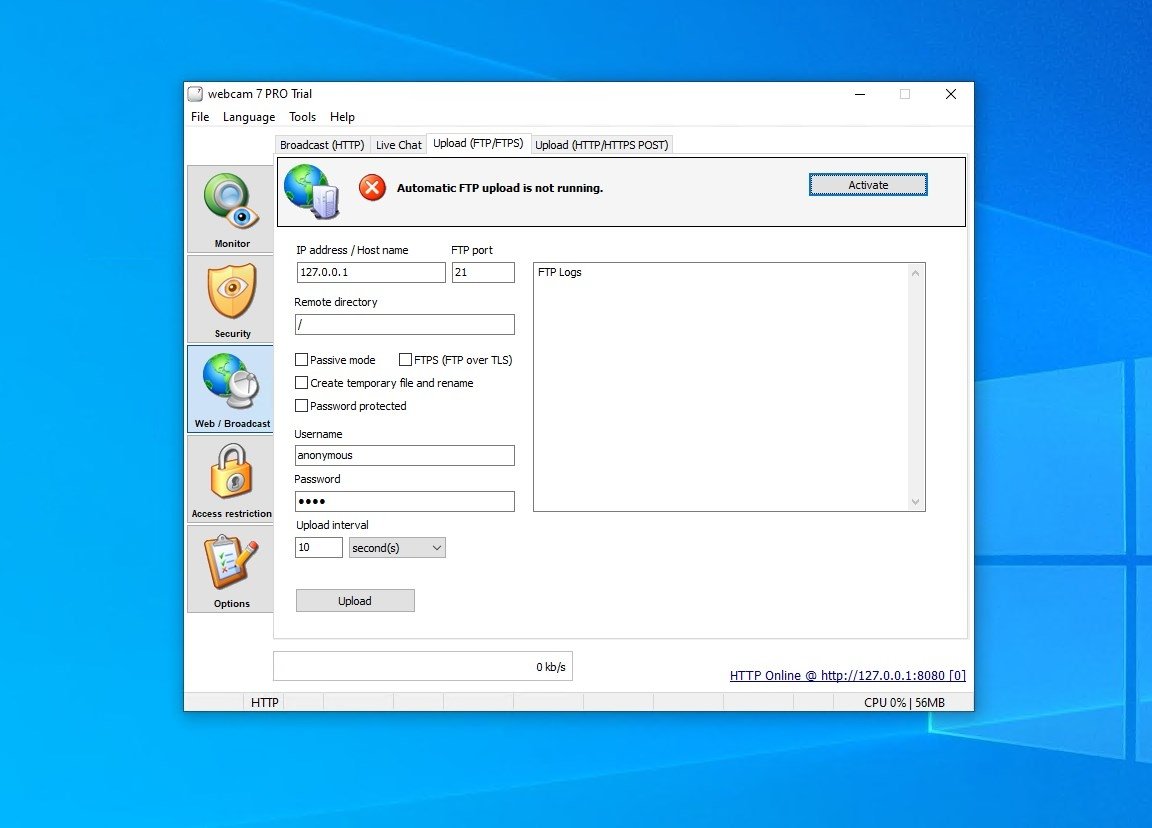Click the FTP globe server icon
Viewport: 1152px width, 828px height.
[x=312, y=191]
